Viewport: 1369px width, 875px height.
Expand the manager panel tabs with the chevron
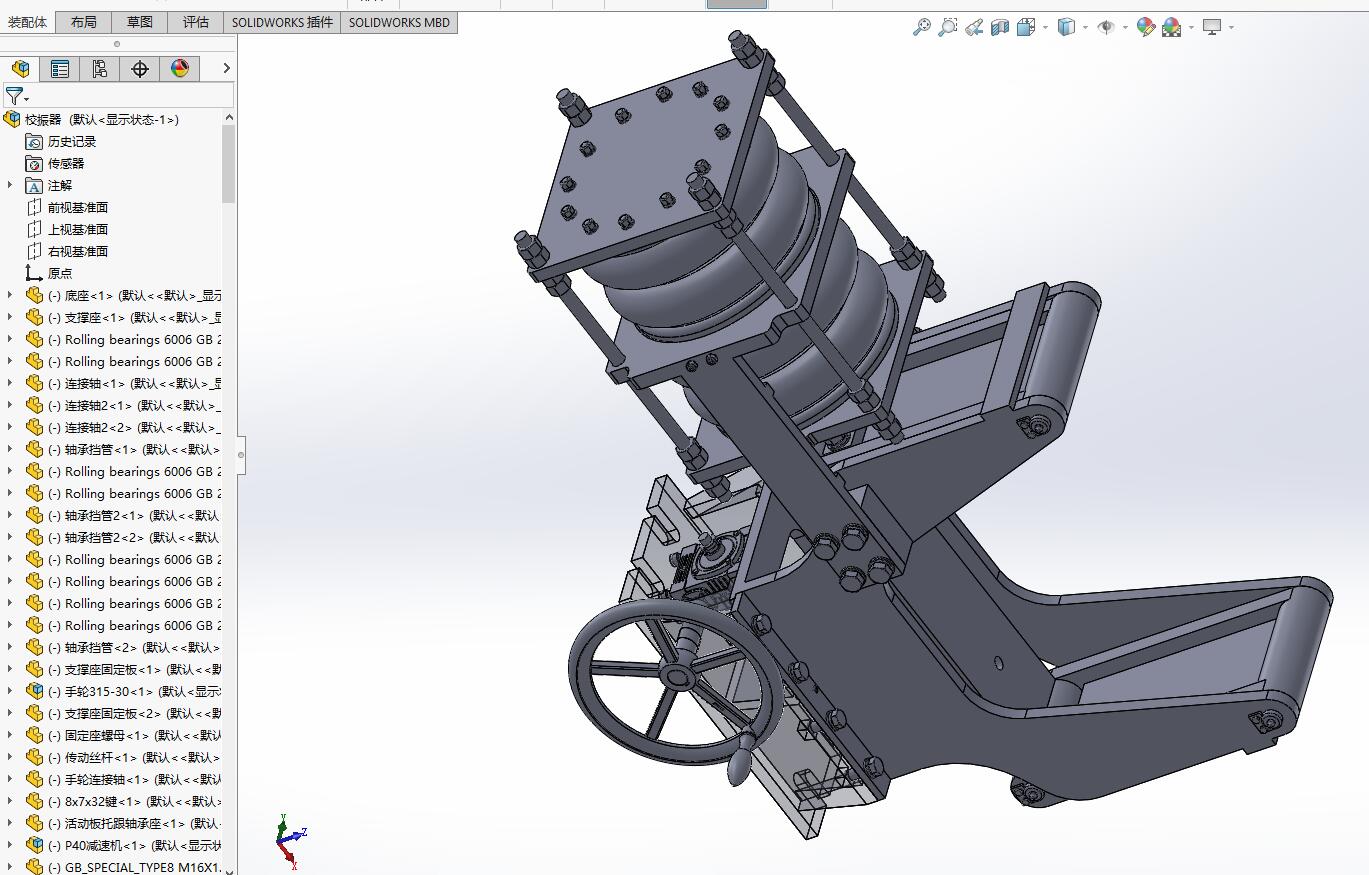[226, 68]
